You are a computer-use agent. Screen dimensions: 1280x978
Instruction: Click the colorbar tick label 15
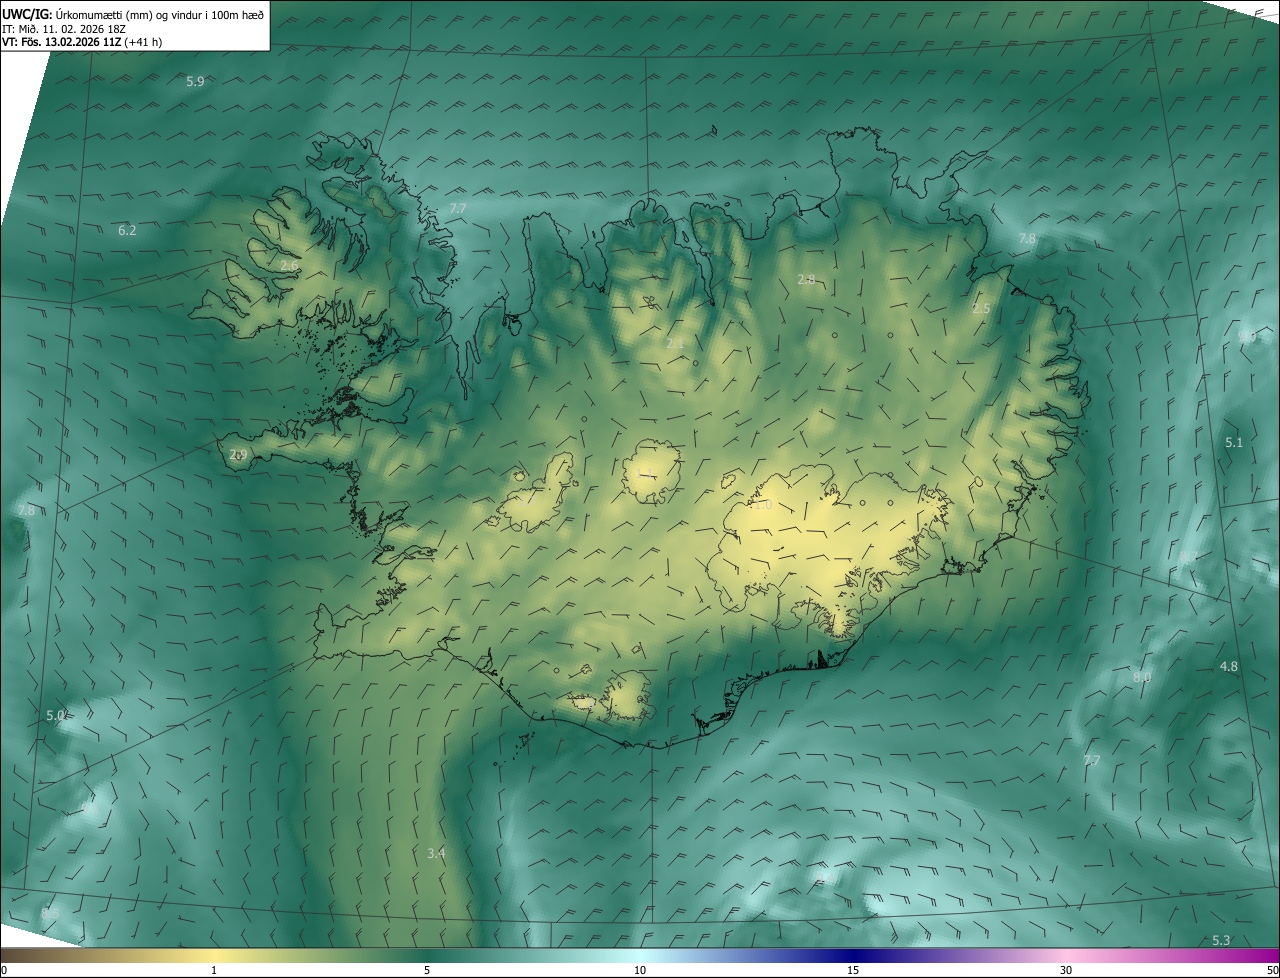(853, 970)
